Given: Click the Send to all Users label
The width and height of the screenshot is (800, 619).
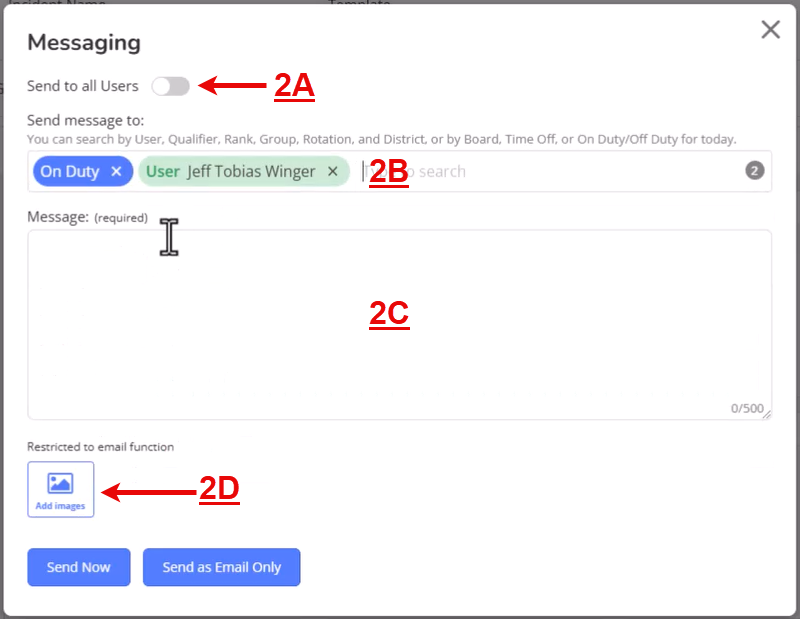Looking at the screenshot, I should [x=83, y=86].
